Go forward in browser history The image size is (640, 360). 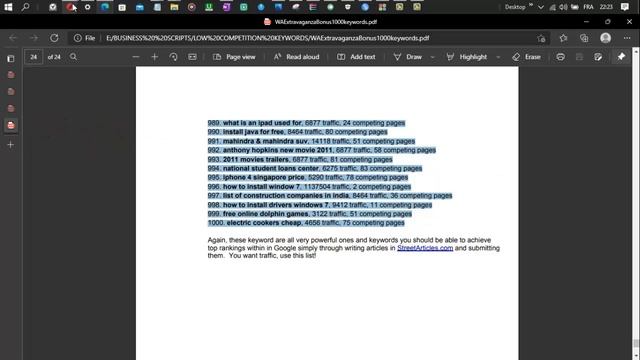tap(34, 38)
